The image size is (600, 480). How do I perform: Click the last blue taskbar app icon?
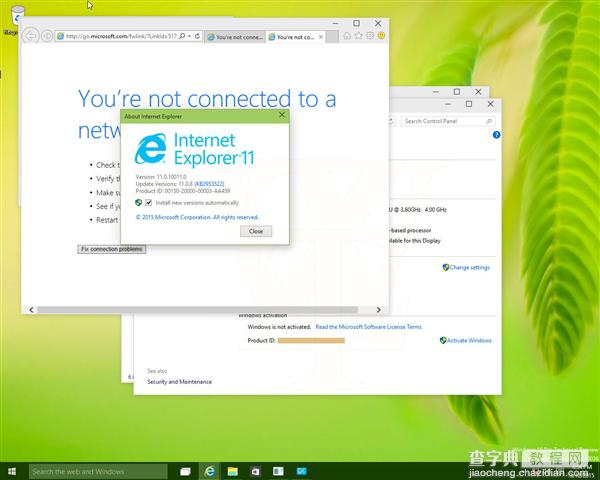pos(302,472)
